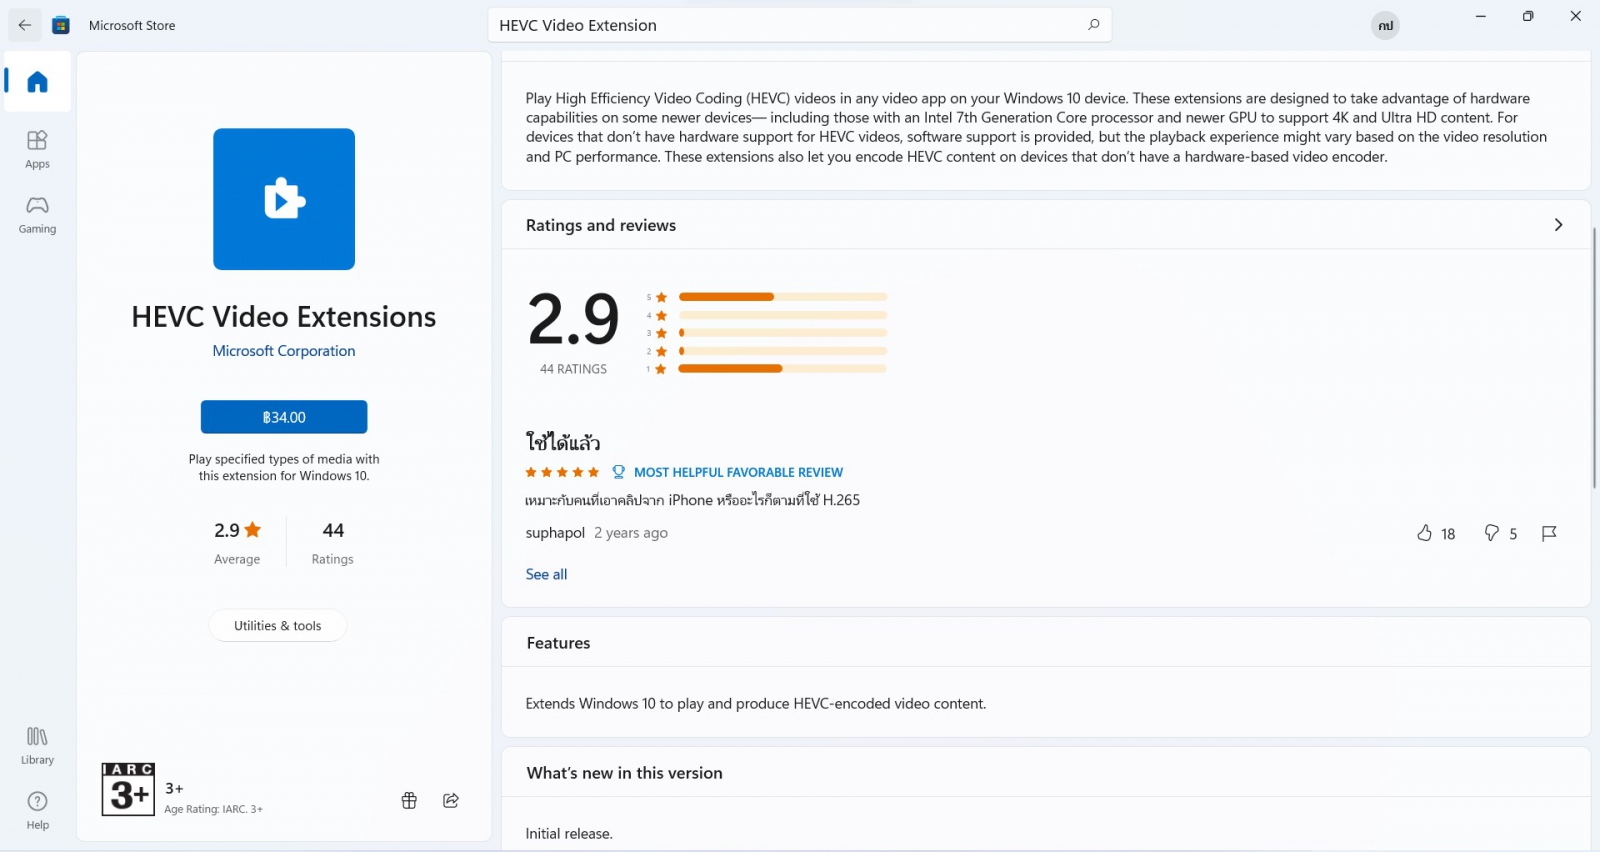Click the 5-star rating bar
Image resolution: width=1600 pixels, height=852 pixels.
point(782,297)
